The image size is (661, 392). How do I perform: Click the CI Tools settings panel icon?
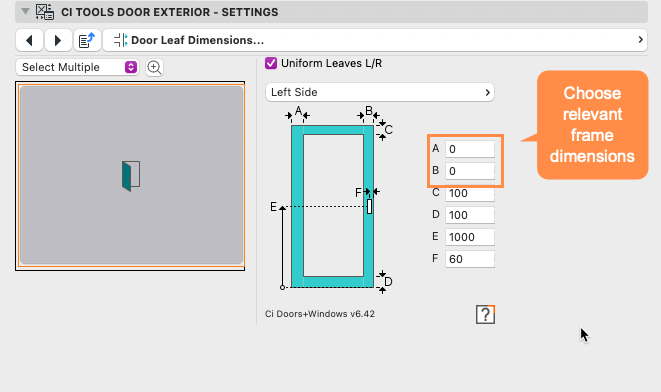pyautogui.click(x=45, y=12)
